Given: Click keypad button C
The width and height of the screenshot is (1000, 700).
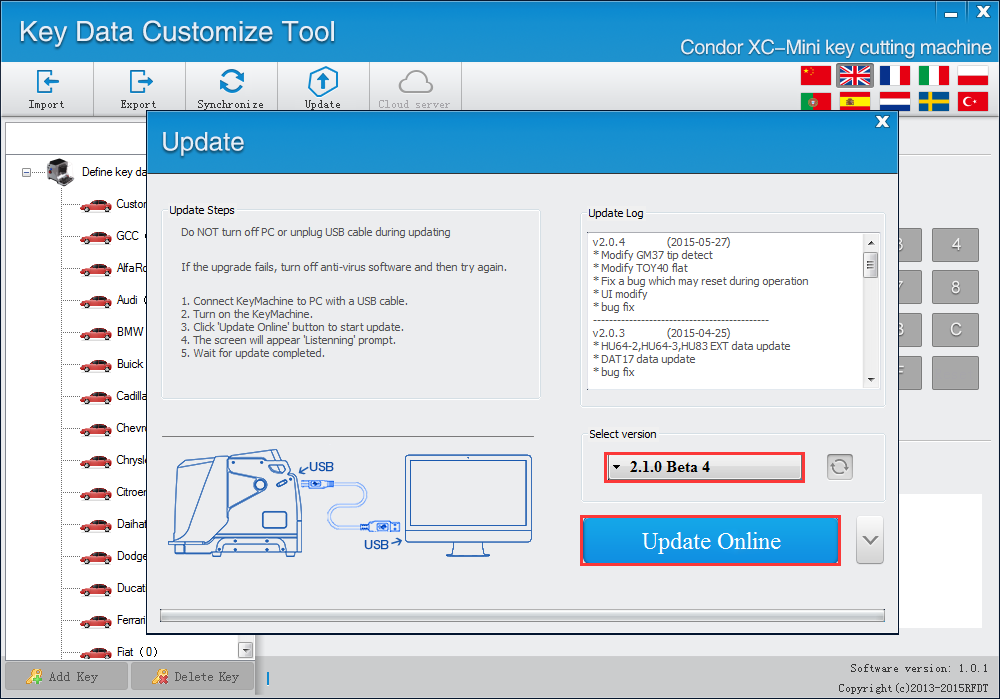Looking at the screenshot, I should (x=955, y=330).
